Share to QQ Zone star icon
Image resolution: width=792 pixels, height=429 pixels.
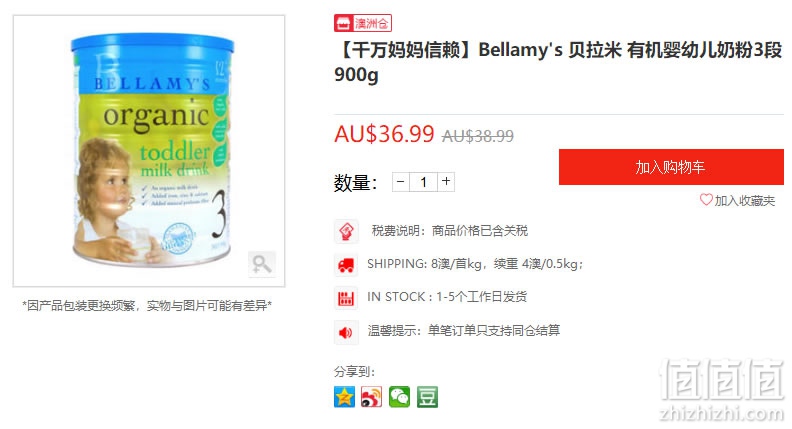point(344,397)
